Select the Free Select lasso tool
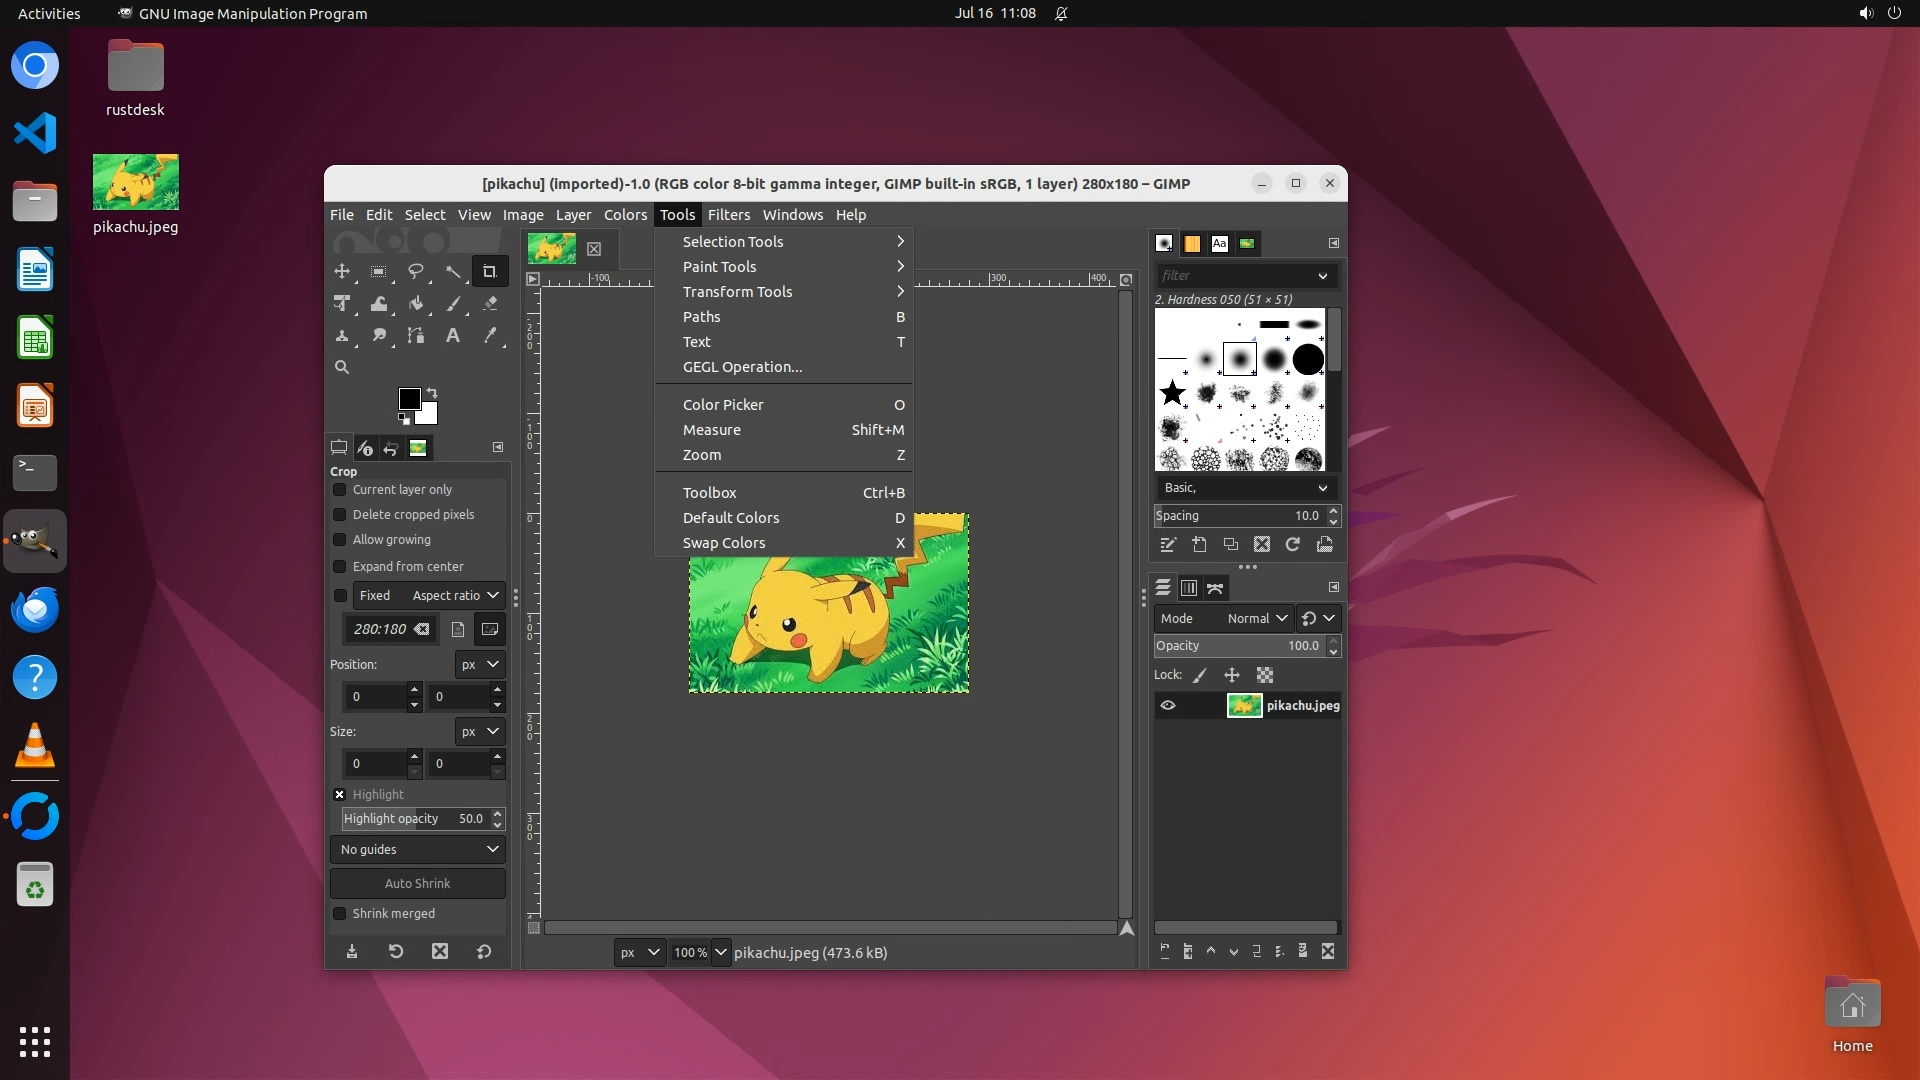The width and height of the screenshot is (1920, 1080). coord(416,271)
